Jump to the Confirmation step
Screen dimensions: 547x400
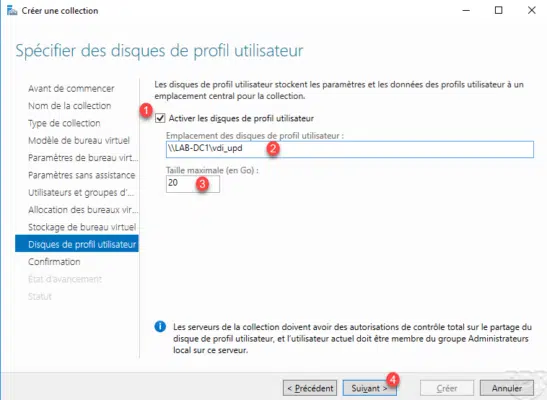coord(54,262)
